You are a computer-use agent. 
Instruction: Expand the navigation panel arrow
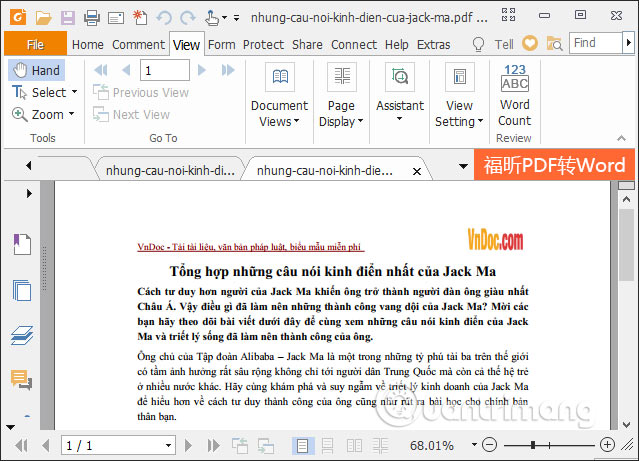point(29,193)
